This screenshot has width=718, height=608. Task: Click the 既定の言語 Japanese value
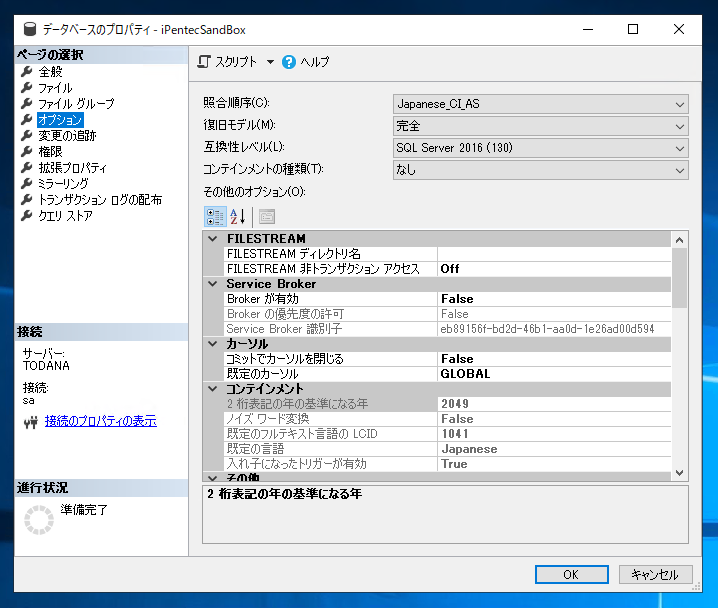[554, 449]
